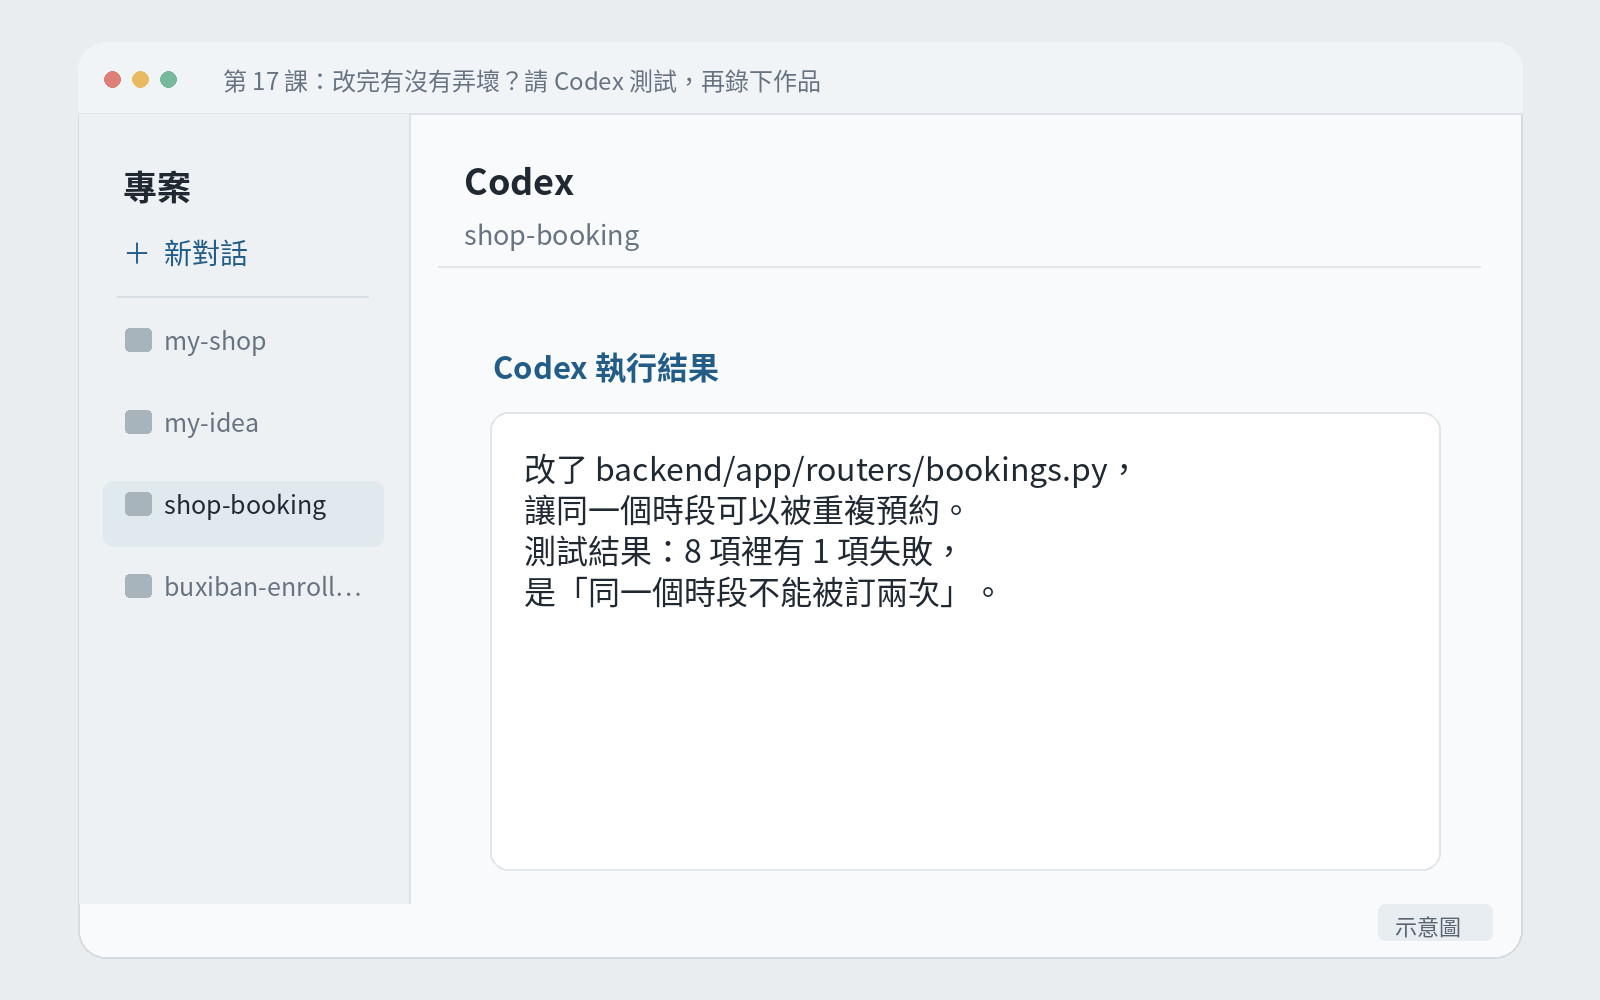Click the Codex heading in main panel
Viewport: 1600px width, 1000px height.
[519, 182]
